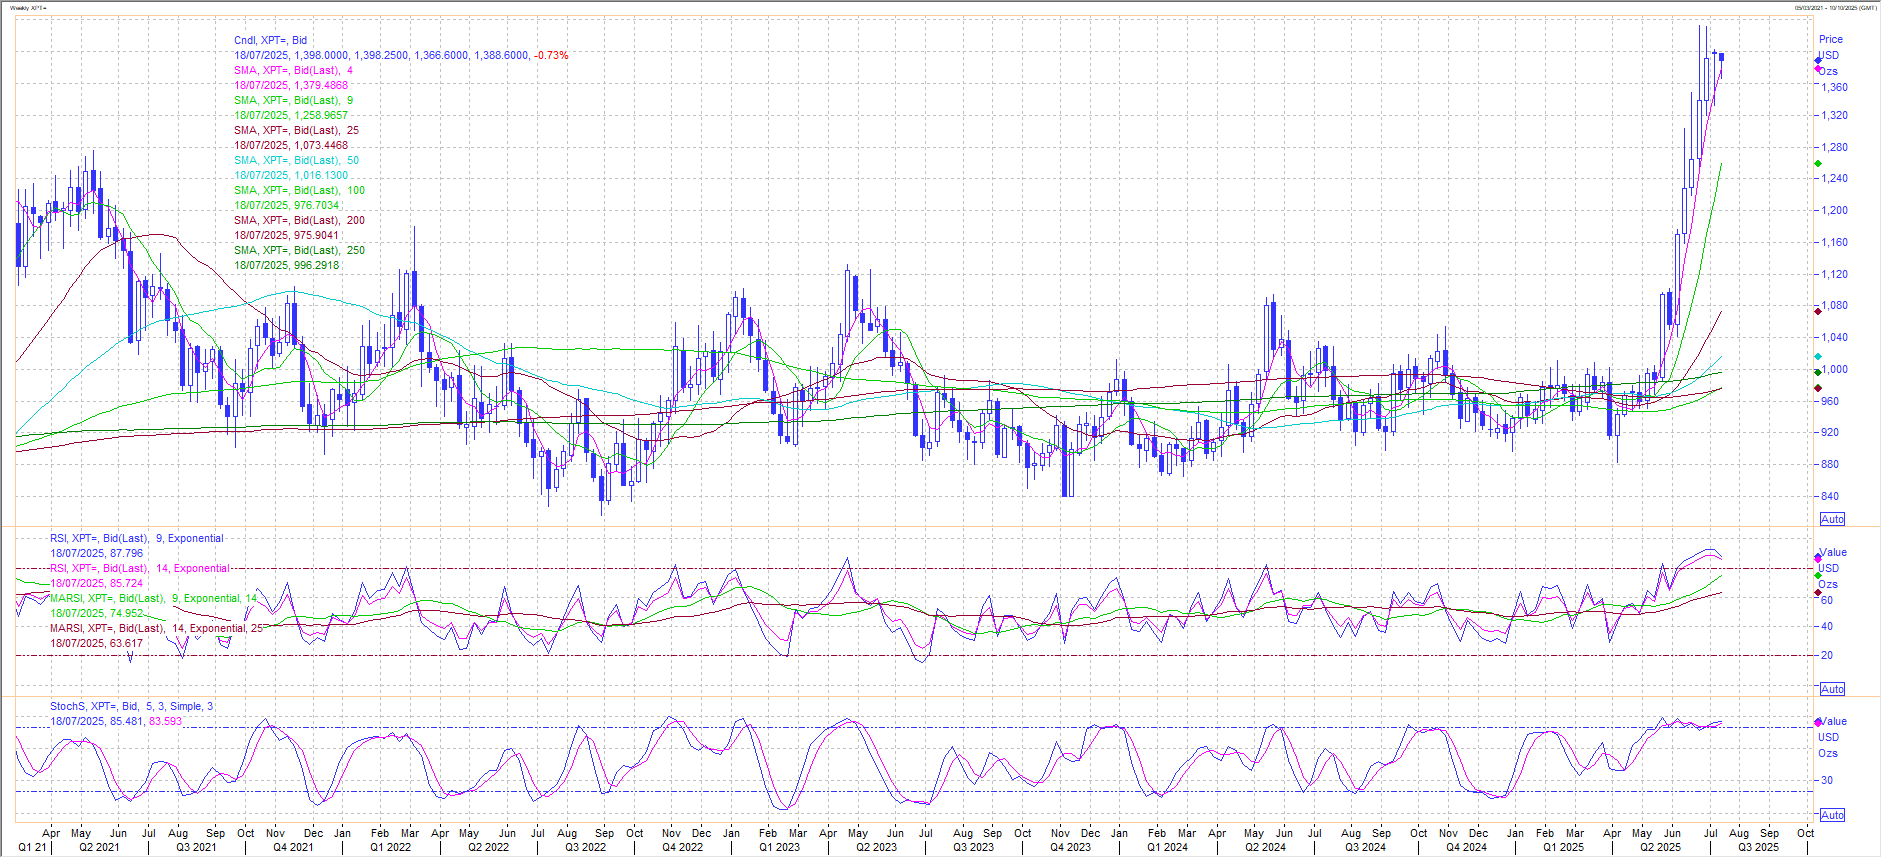The image size is (1882, 858).
Task: Click the MARSI value 74.952
Action: pyautogui.click(x=126, y=614)
